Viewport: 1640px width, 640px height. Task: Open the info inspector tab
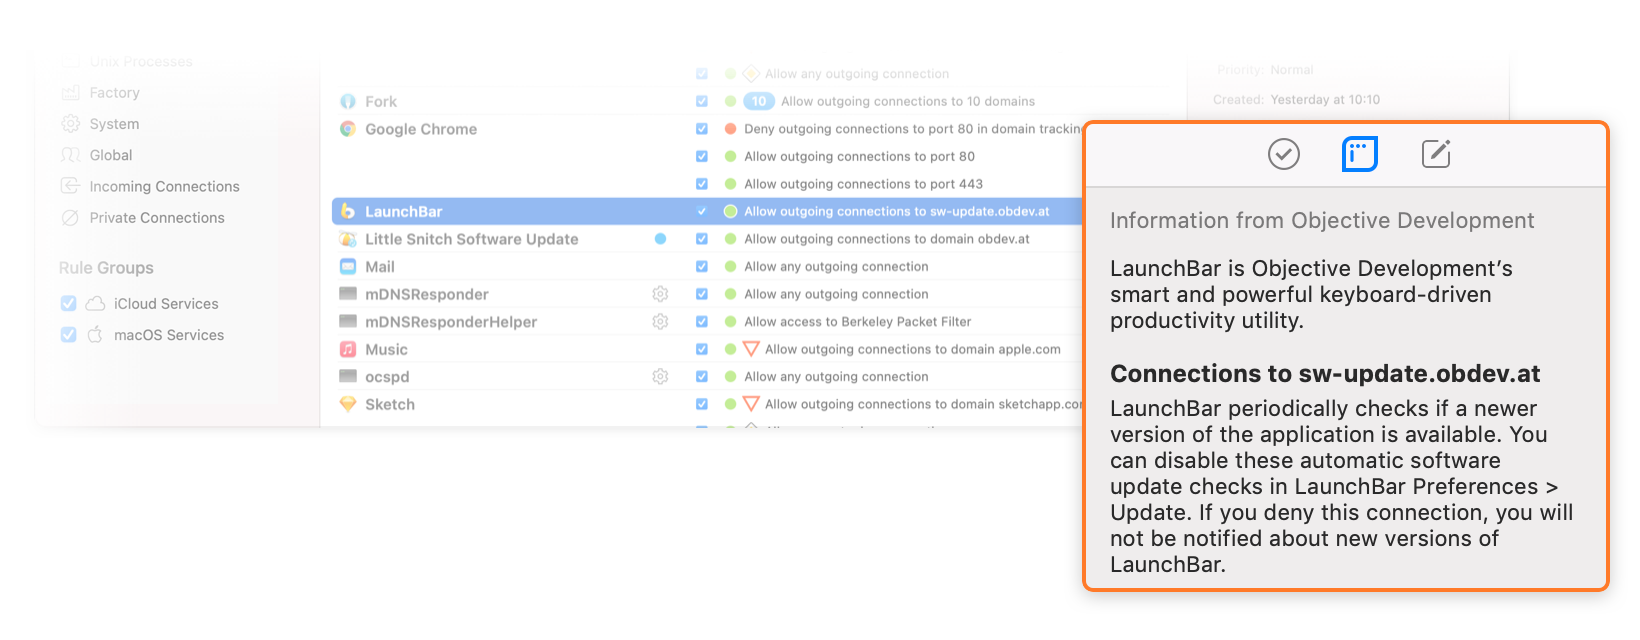1360,154
